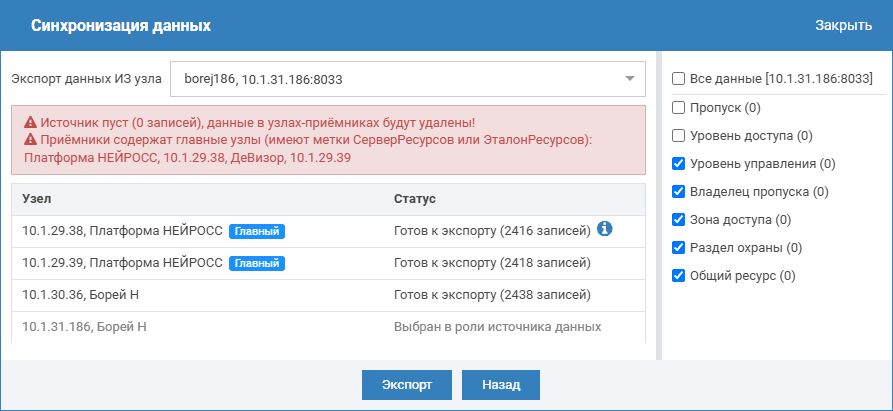Click the warning triangle before Приёмники содержат

(30, 140)
